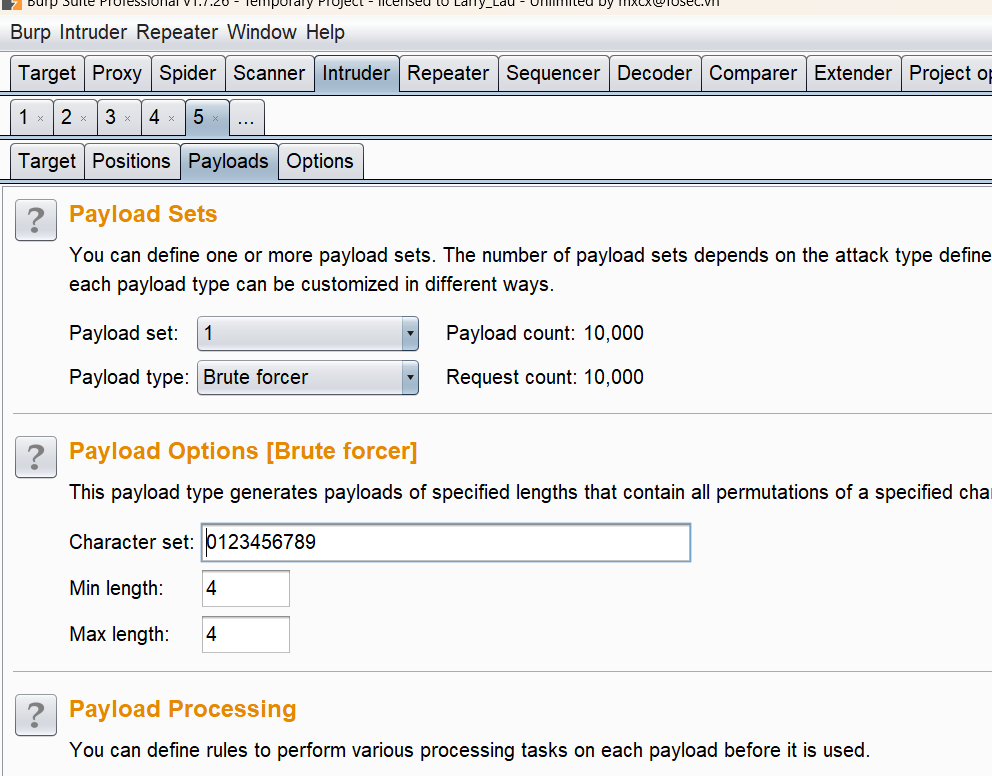Click the Payload Processing heading
This screenshot has height=776, width=992.
(x=183, y=710)
